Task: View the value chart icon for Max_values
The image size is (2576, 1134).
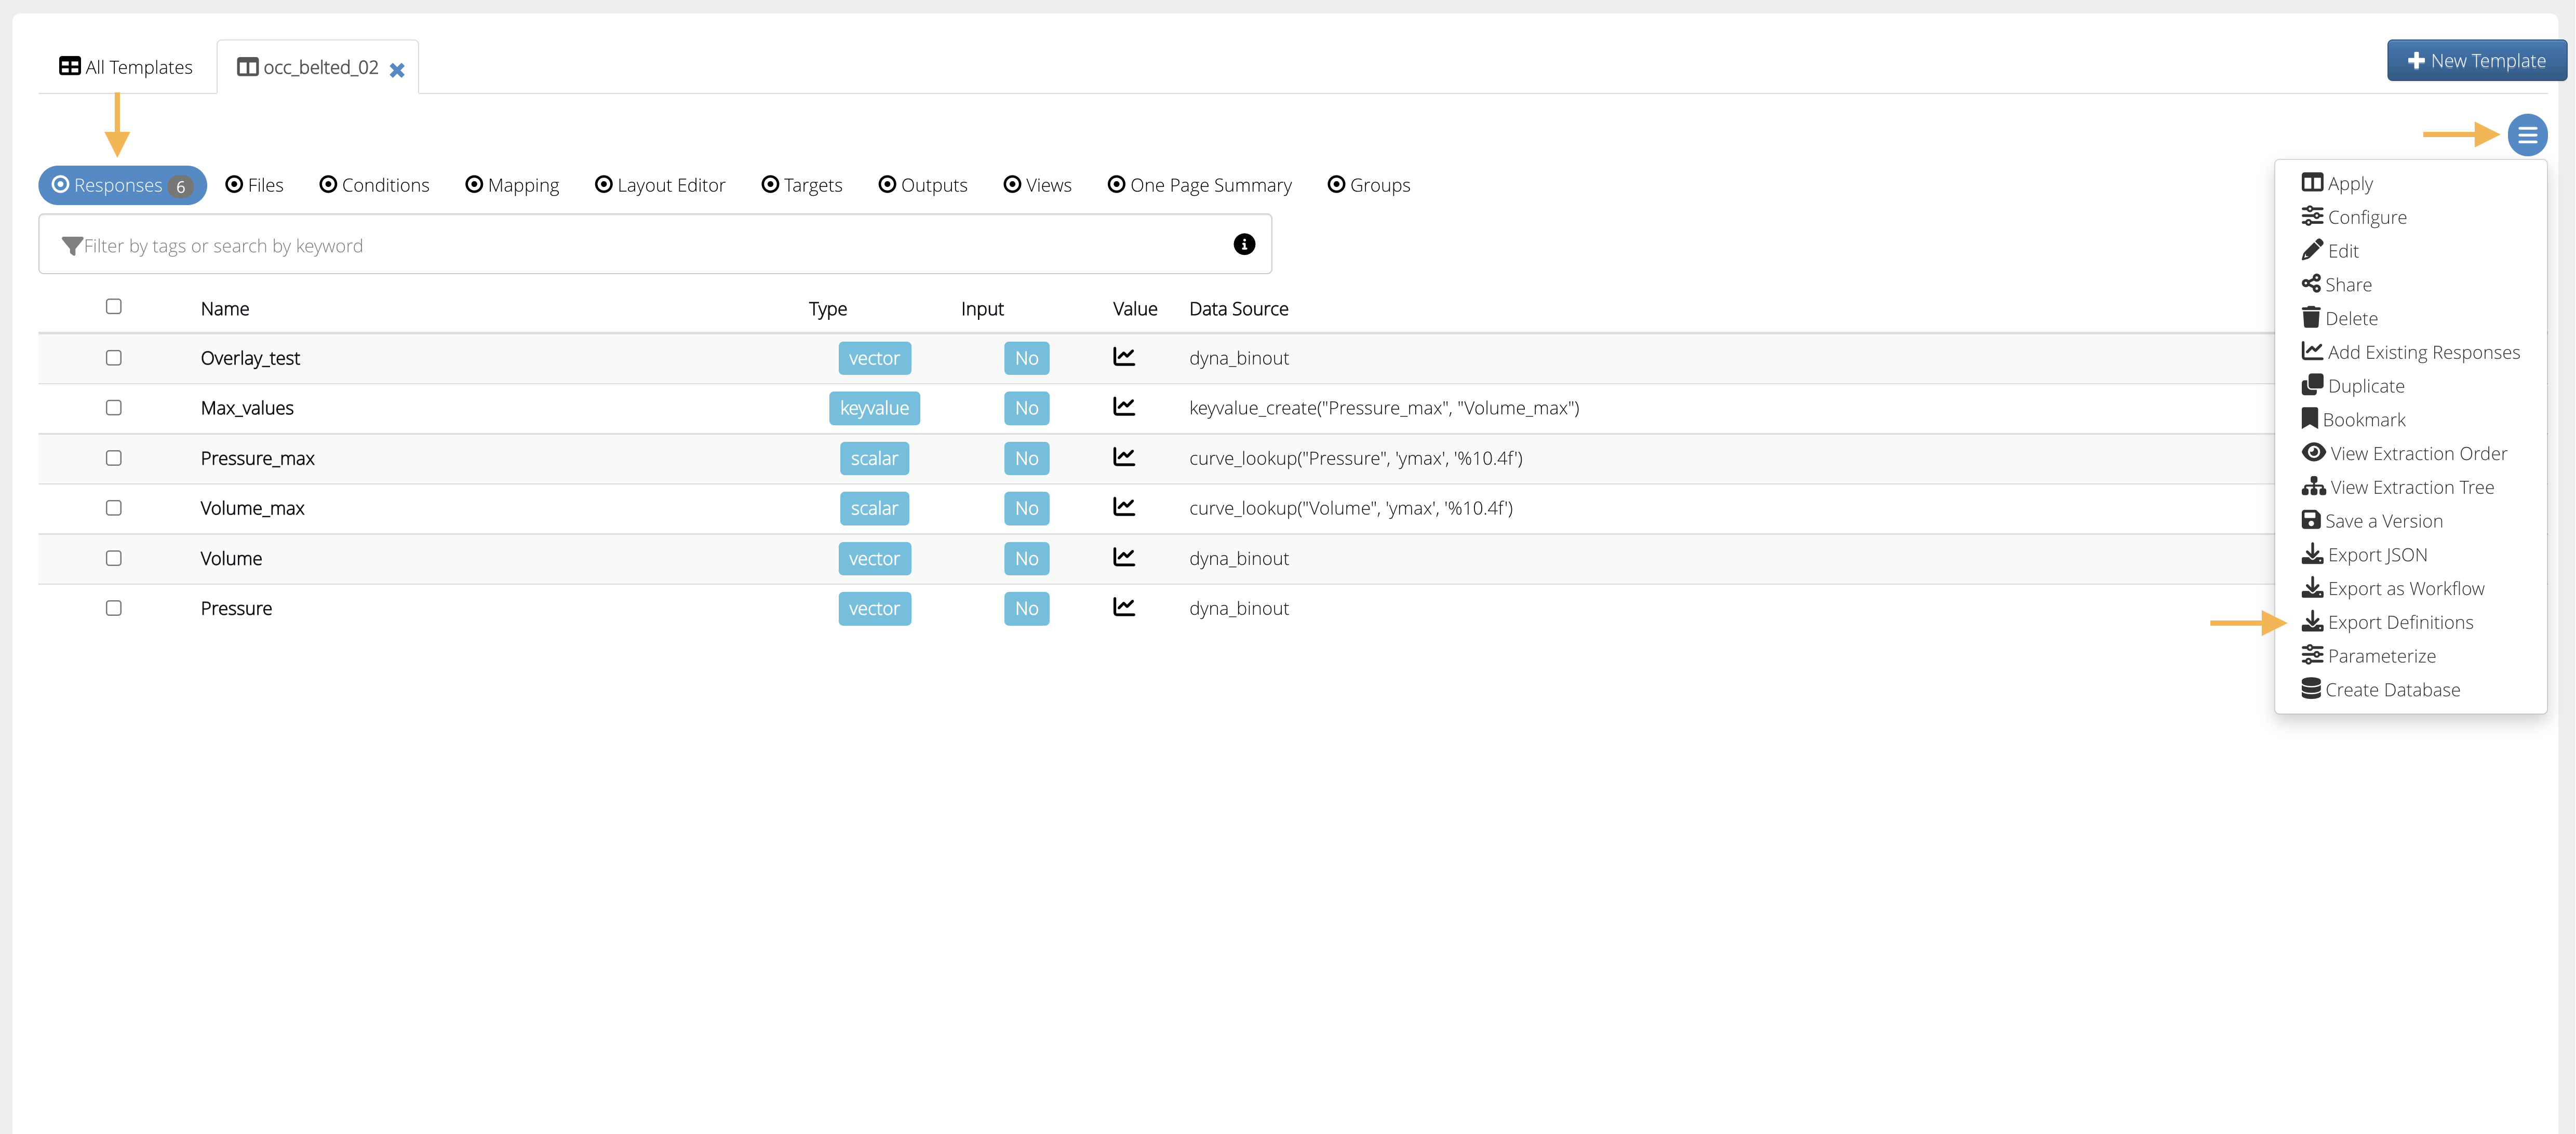Action: point(1124,407)
